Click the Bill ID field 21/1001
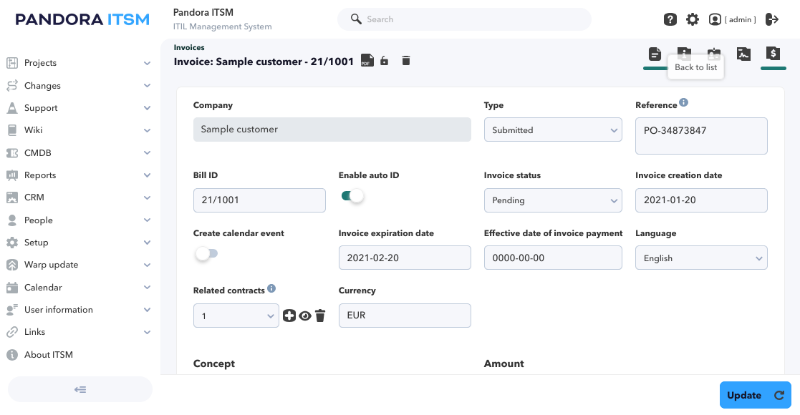The image size is (800, 415). [x=259, y=200]
